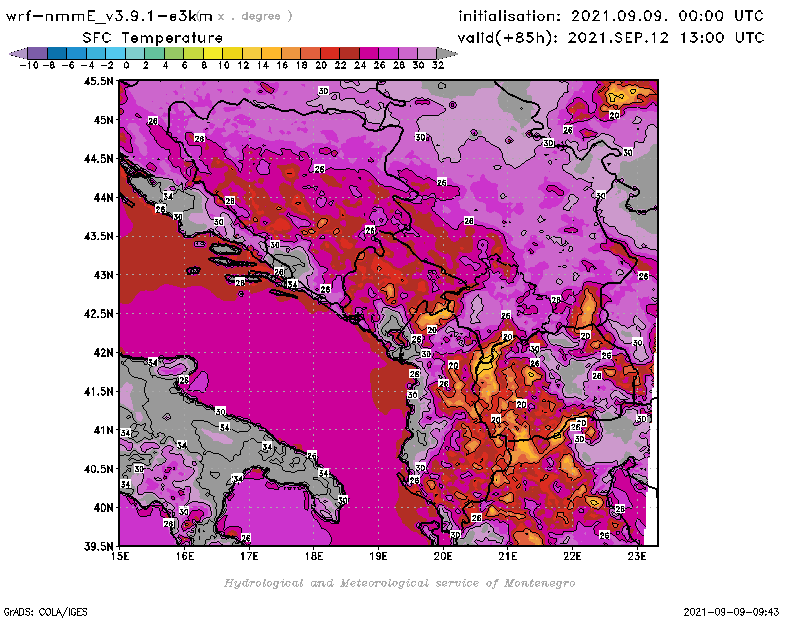Click the '39.5N' latitude label
Image resolution: width=800 pixels, height=618 pixels.
tap(99, 546)
